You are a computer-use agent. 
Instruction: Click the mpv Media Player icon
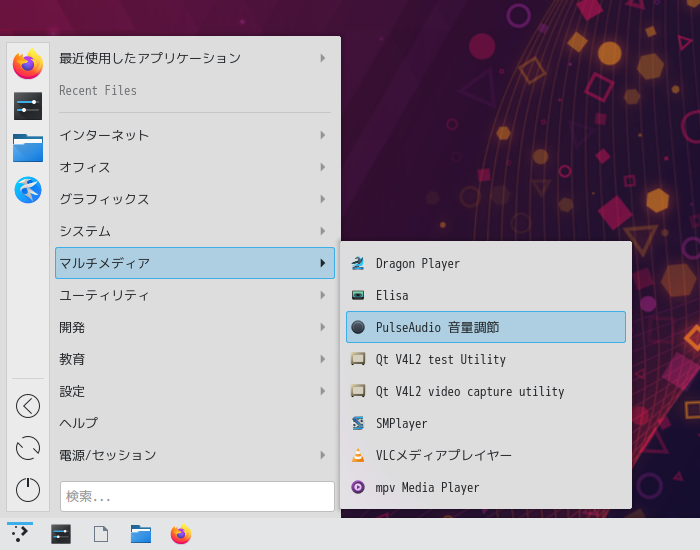[x=358, y=487]
